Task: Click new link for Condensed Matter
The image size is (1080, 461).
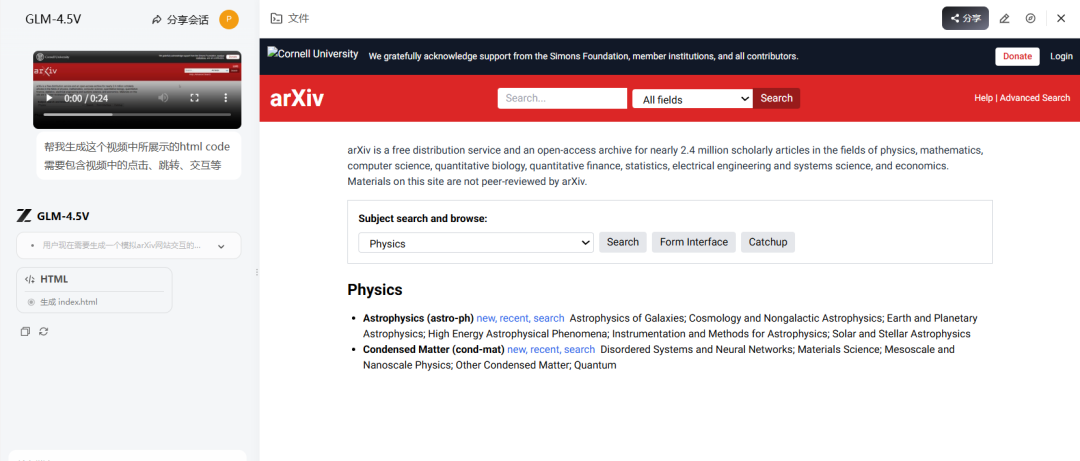Action: [x=517, y=349]
